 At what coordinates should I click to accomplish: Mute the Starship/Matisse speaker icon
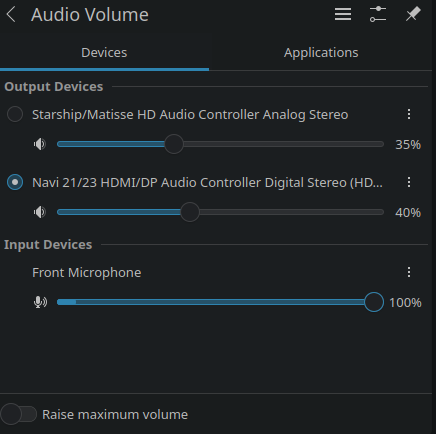pos(40,144)
